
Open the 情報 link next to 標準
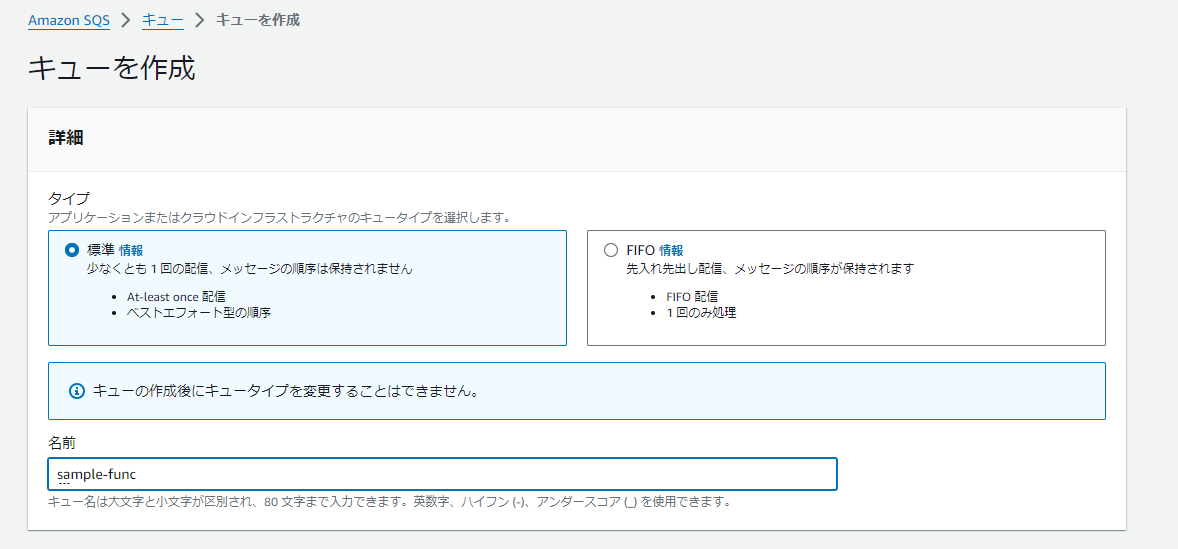131,250
